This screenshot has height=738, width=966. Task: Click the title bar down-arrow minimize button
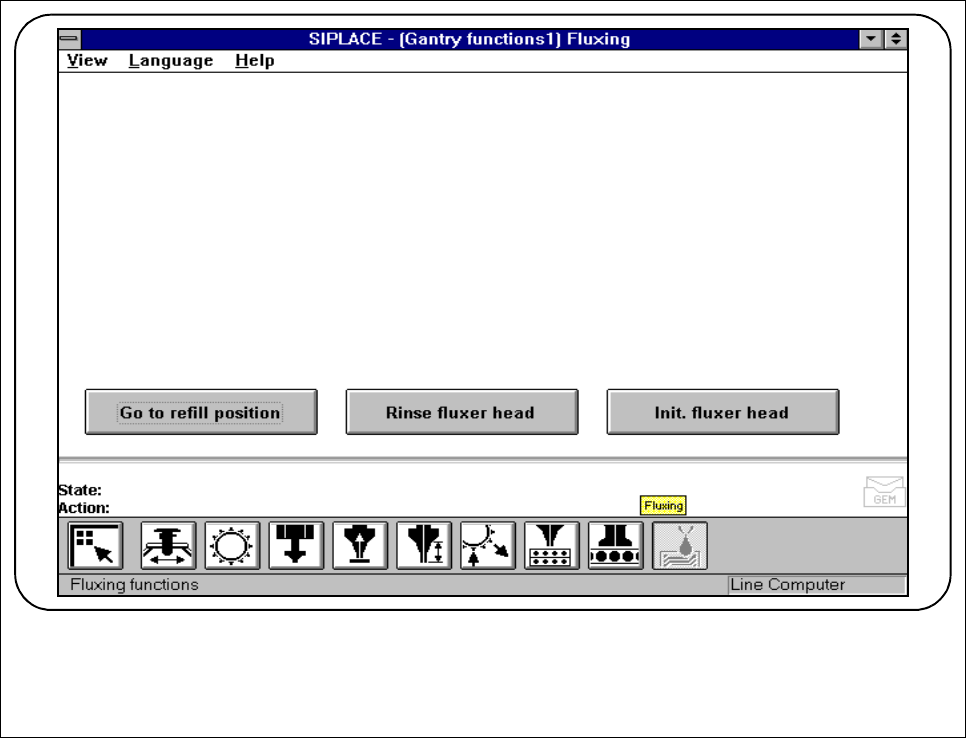[872, 40]
